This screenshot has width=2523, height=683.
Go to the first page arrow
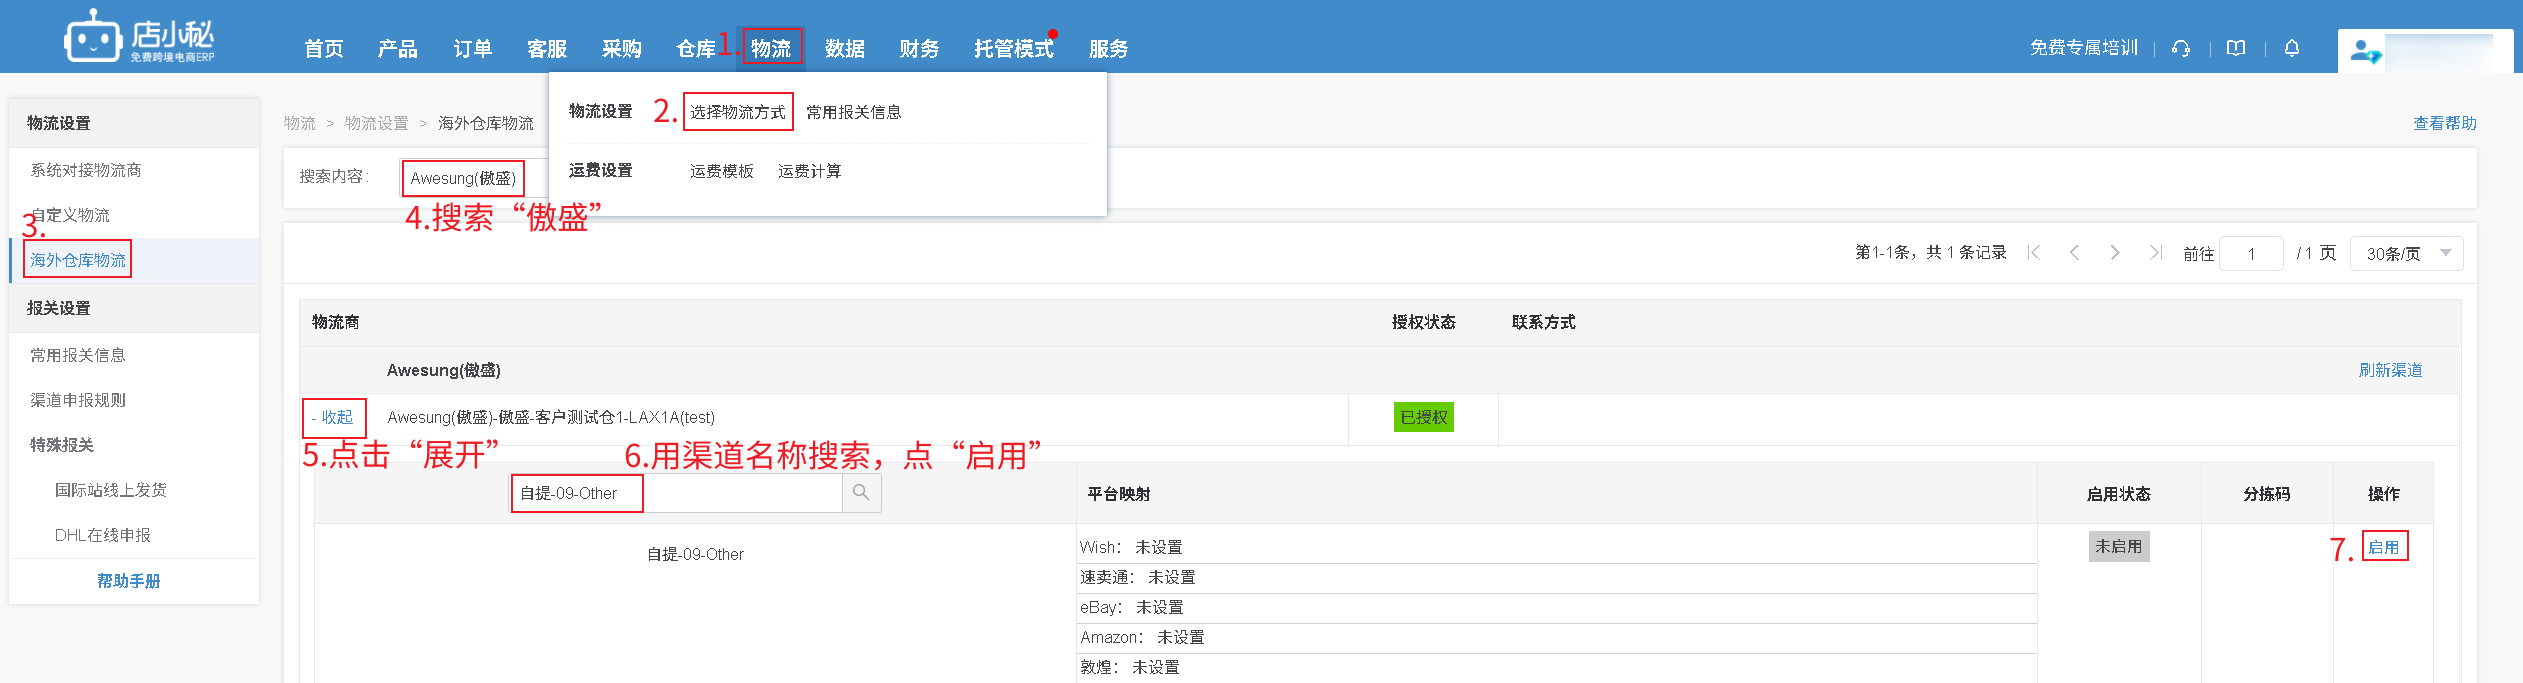2034,253
